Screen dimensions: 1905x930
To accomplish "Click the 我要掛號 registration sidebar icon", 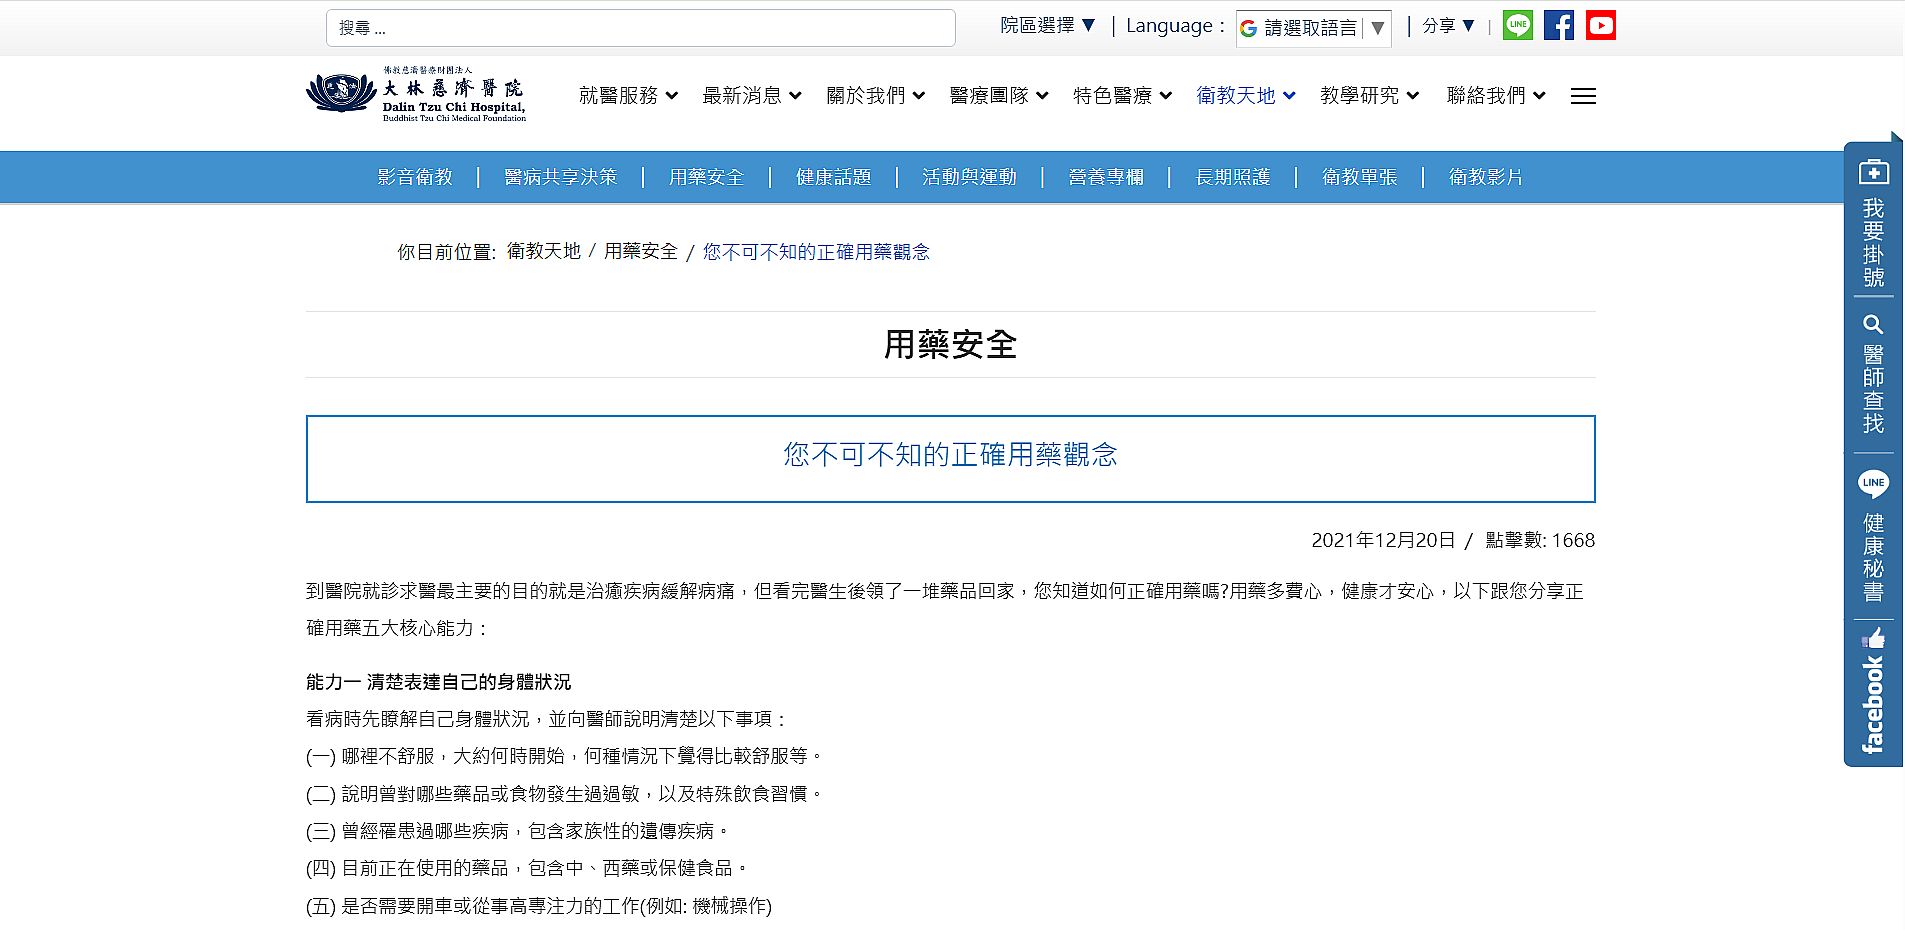I will 1873,223.
